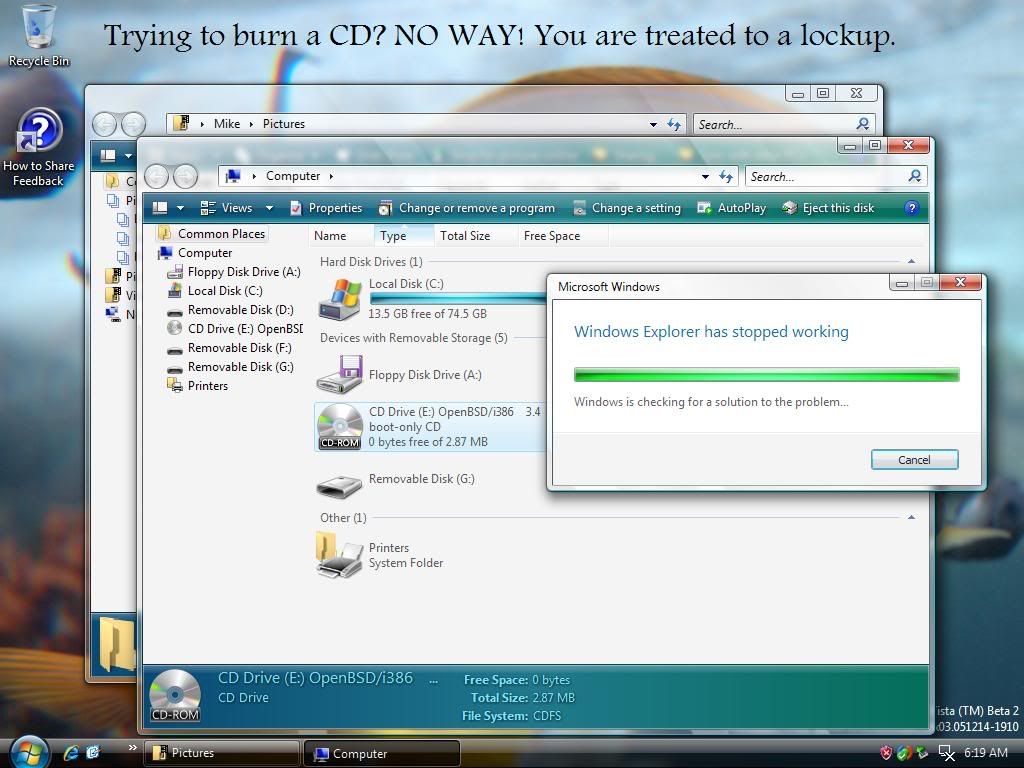
Task: Sort by Name column header
Action: (x=340, y=236)
